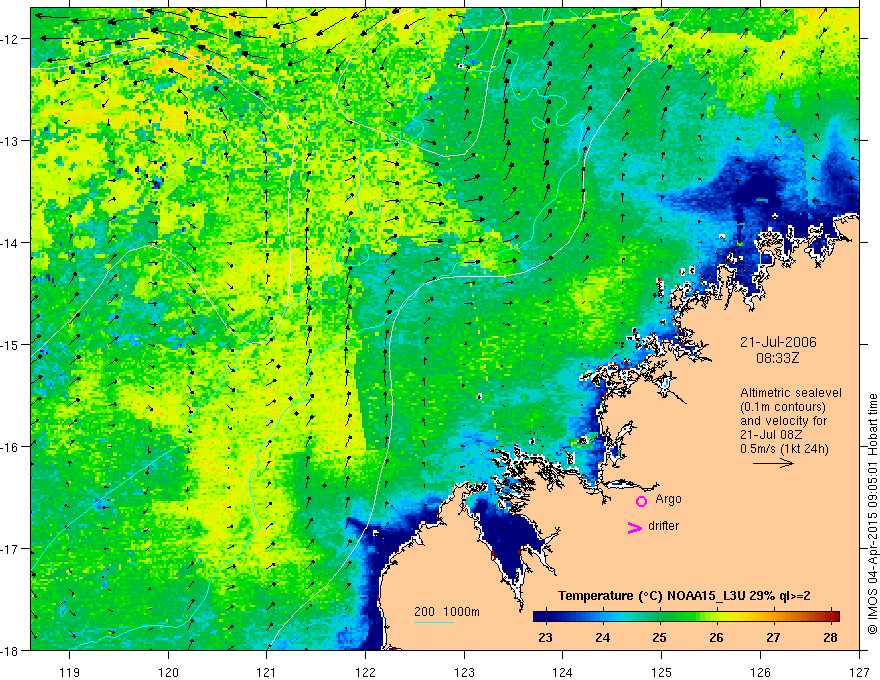Click the longitude axis label 121
Screen dimensions: 880x680
pyautogui.click(x=267, y=672)
